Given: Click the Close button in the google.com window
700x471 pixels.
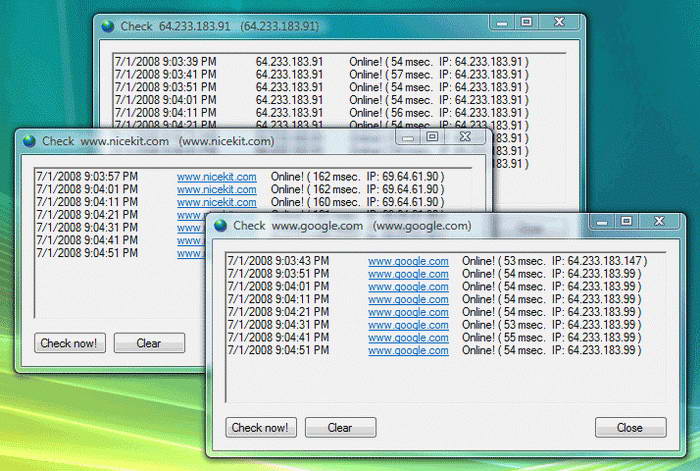Looking at the screenshot, I should click(x=630, y=428).
